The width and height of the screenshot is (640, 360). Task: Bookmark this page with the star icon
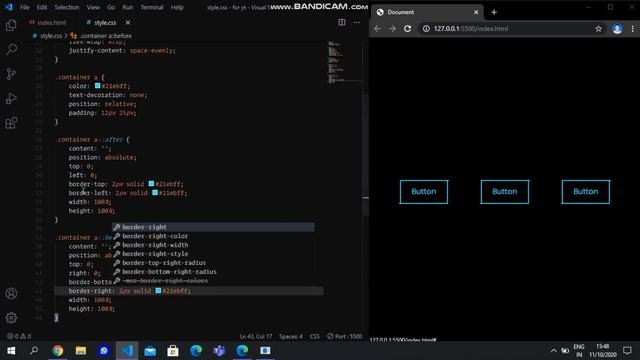click(598, 29)
